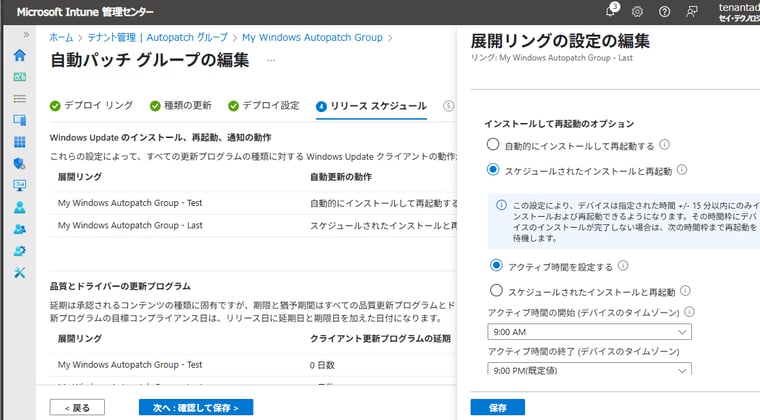Select My Windows Autopatch Group - Last in Windows Update table

pyautogui.click(x=130, y=225)
